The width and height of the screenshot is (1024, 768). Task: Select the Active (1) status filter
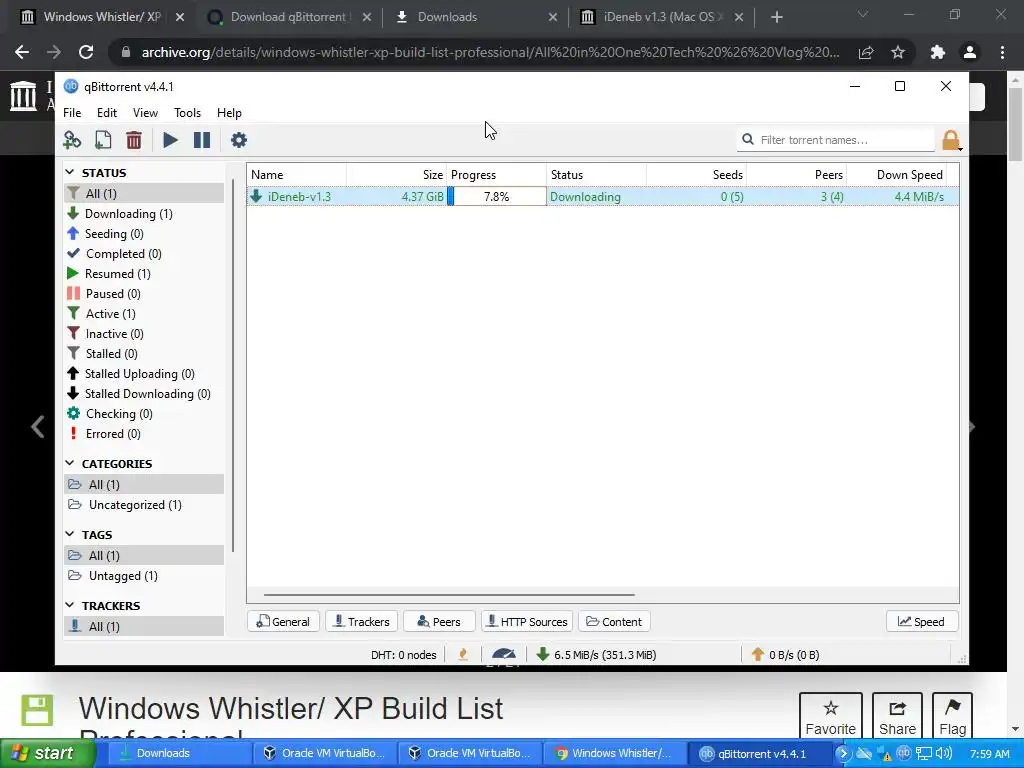110,313
